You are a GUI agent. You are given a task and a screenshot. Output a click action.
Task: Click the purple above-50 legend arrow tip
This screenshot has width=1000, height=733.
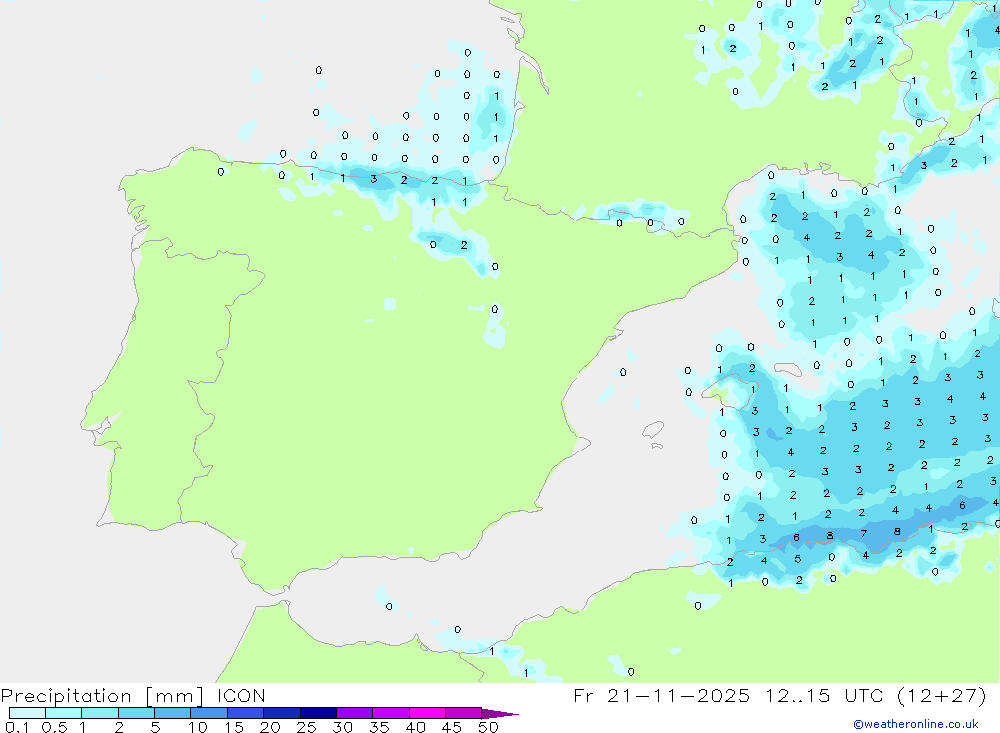point(501,714)
